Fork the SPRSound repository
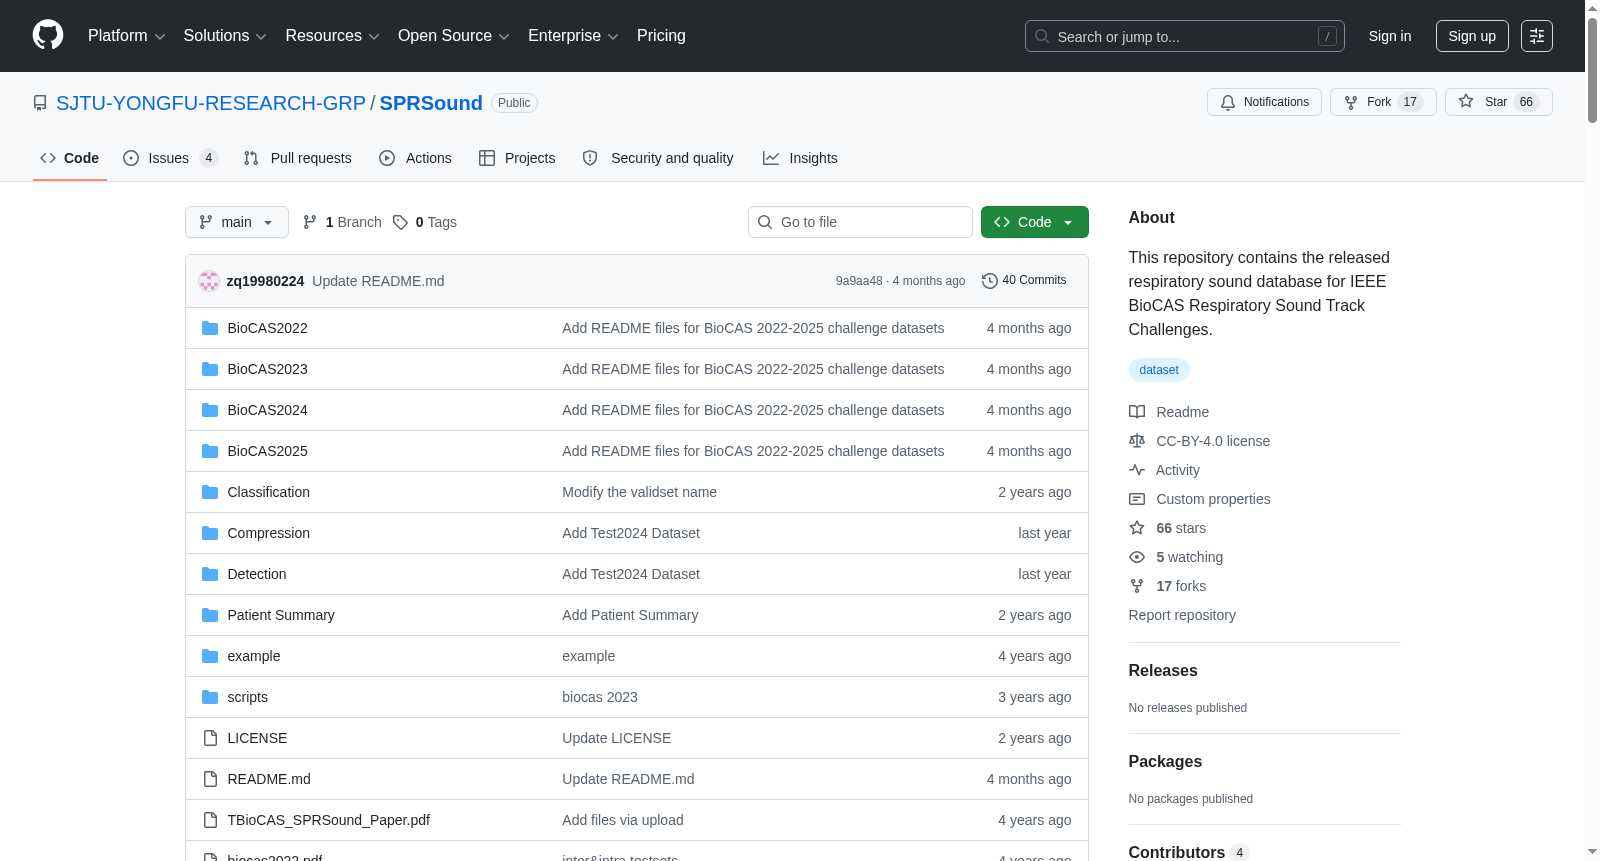Viewport: 1600px width, 861px height. 1383,102
